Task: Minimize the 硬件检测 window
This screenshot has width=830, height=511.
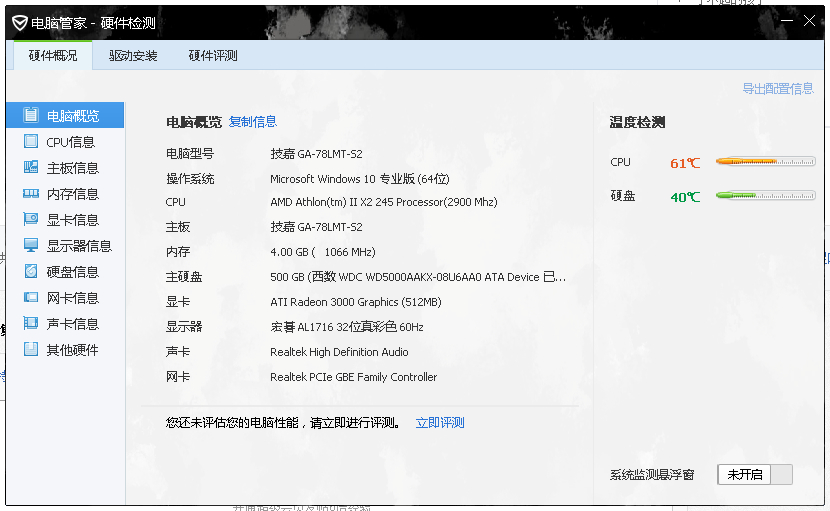Action: click(x=787, y=21)
